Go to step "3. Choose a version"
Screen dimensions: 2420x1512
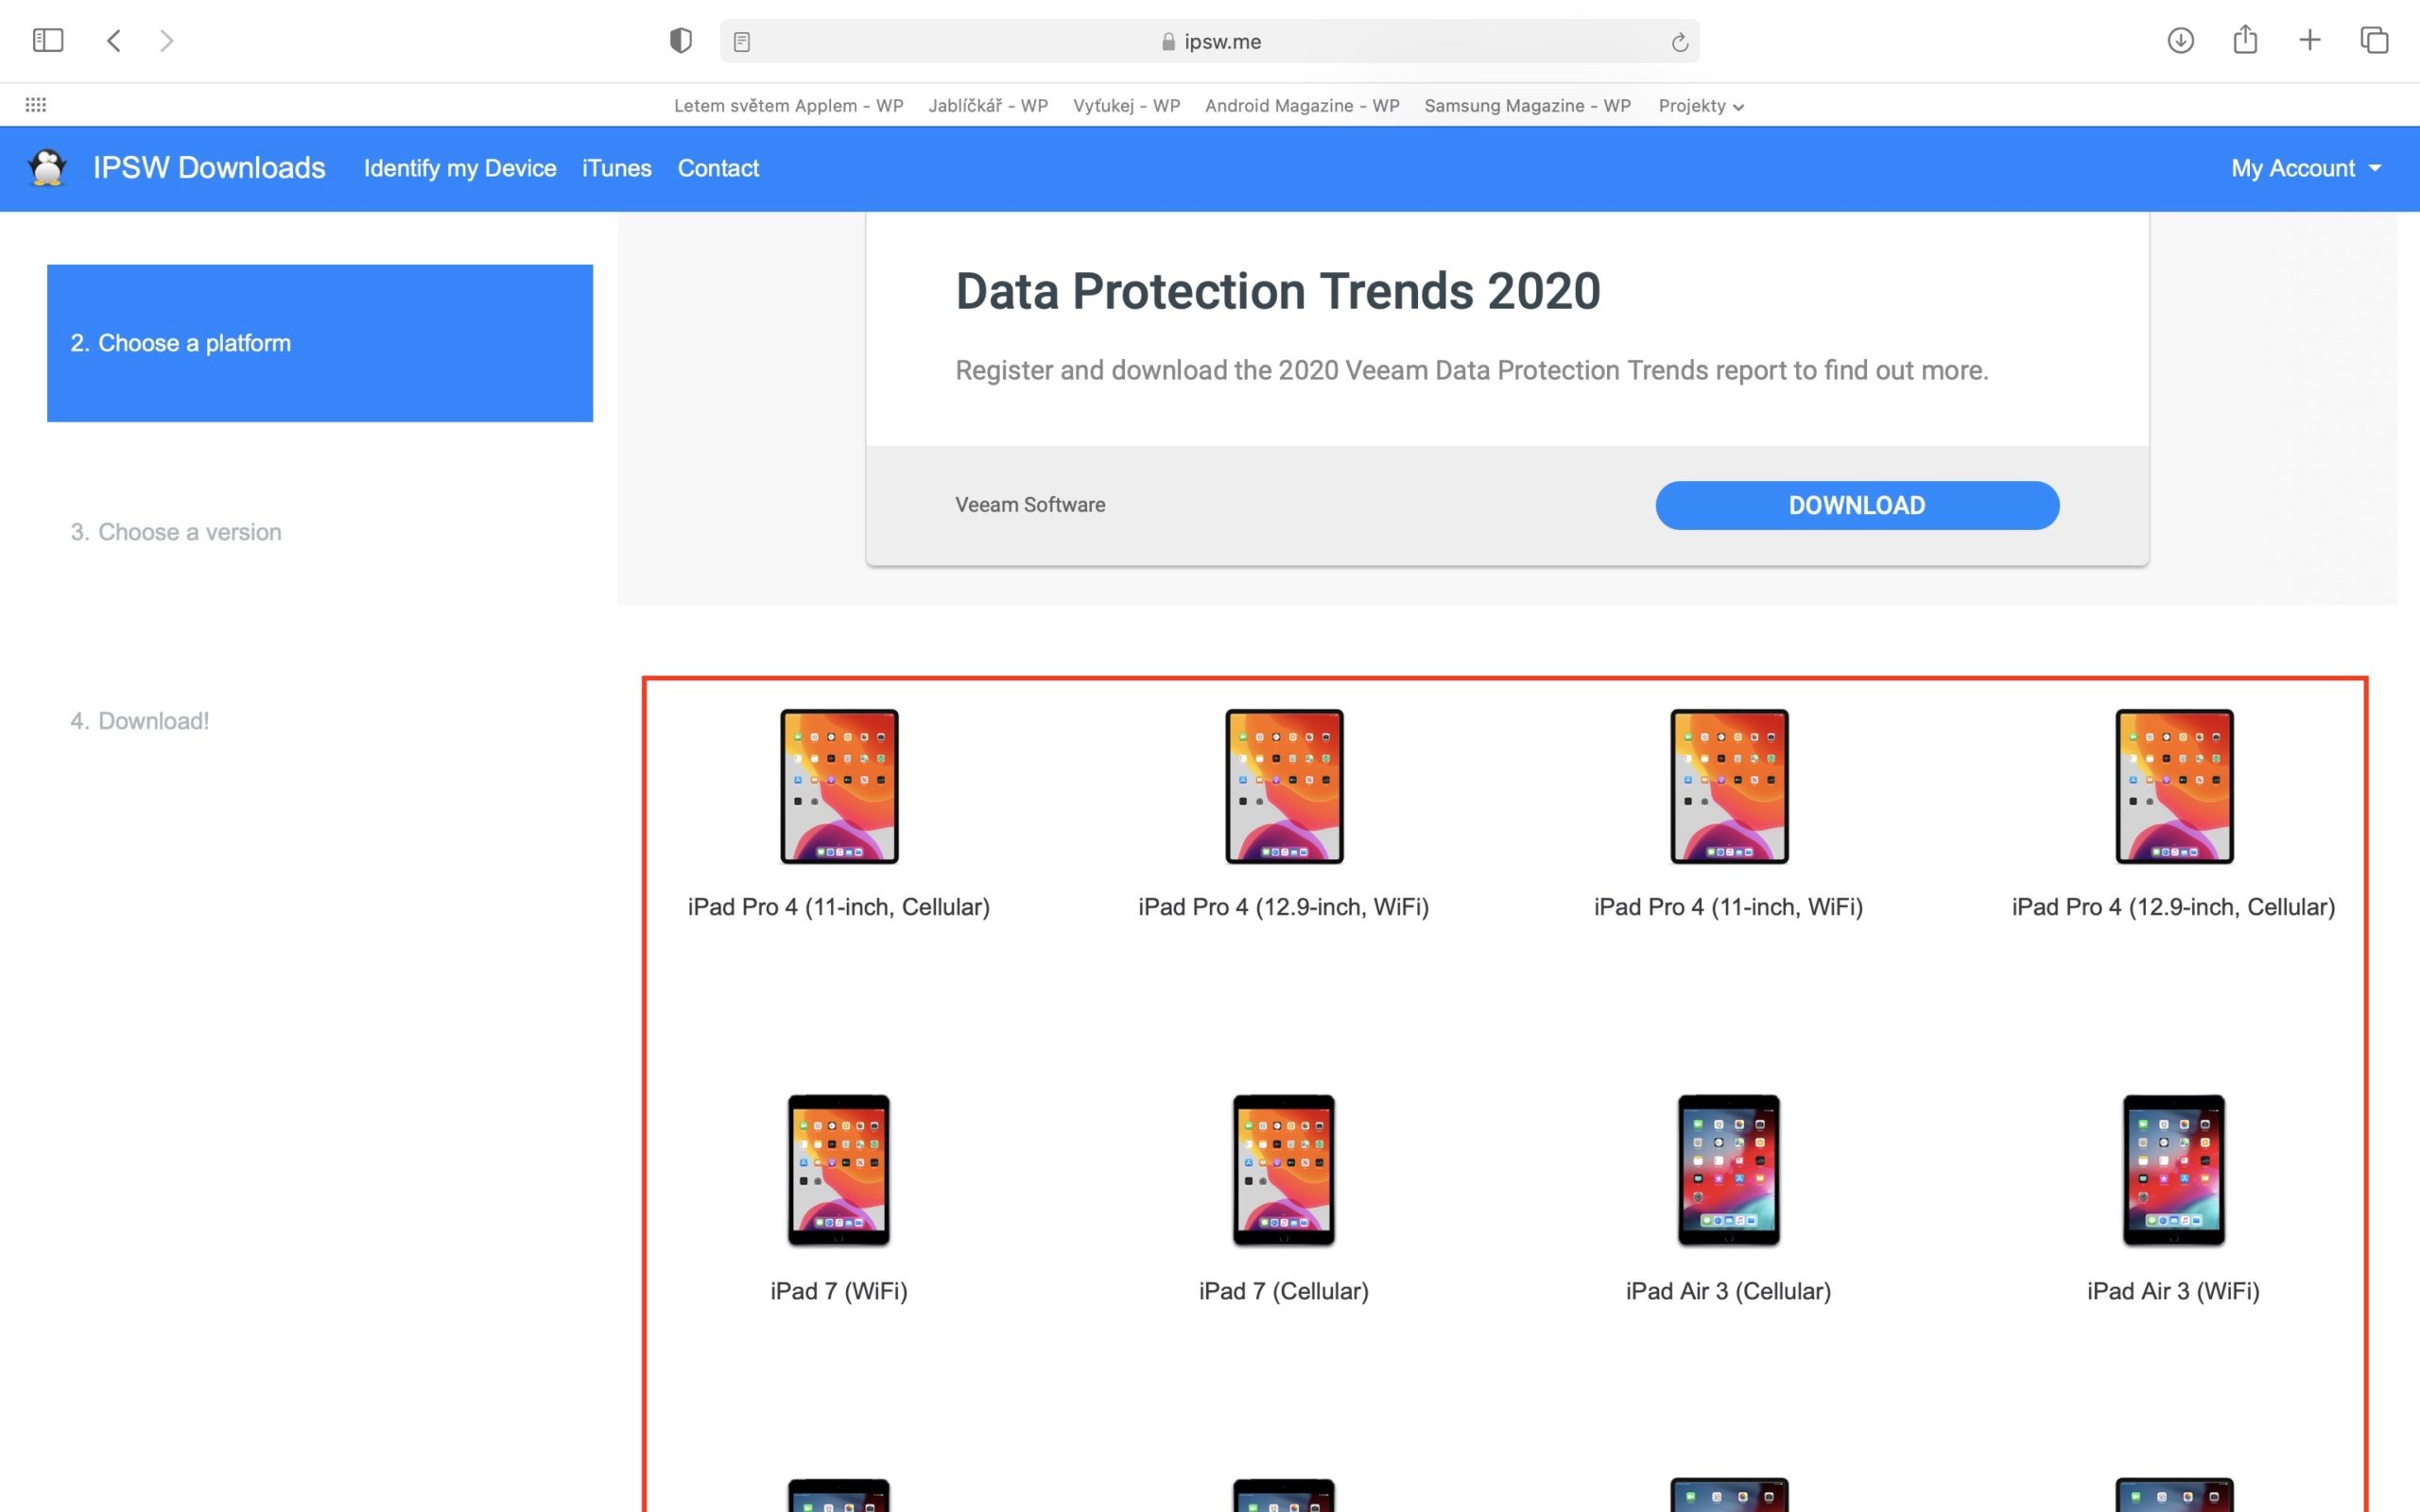click(175, 531)
